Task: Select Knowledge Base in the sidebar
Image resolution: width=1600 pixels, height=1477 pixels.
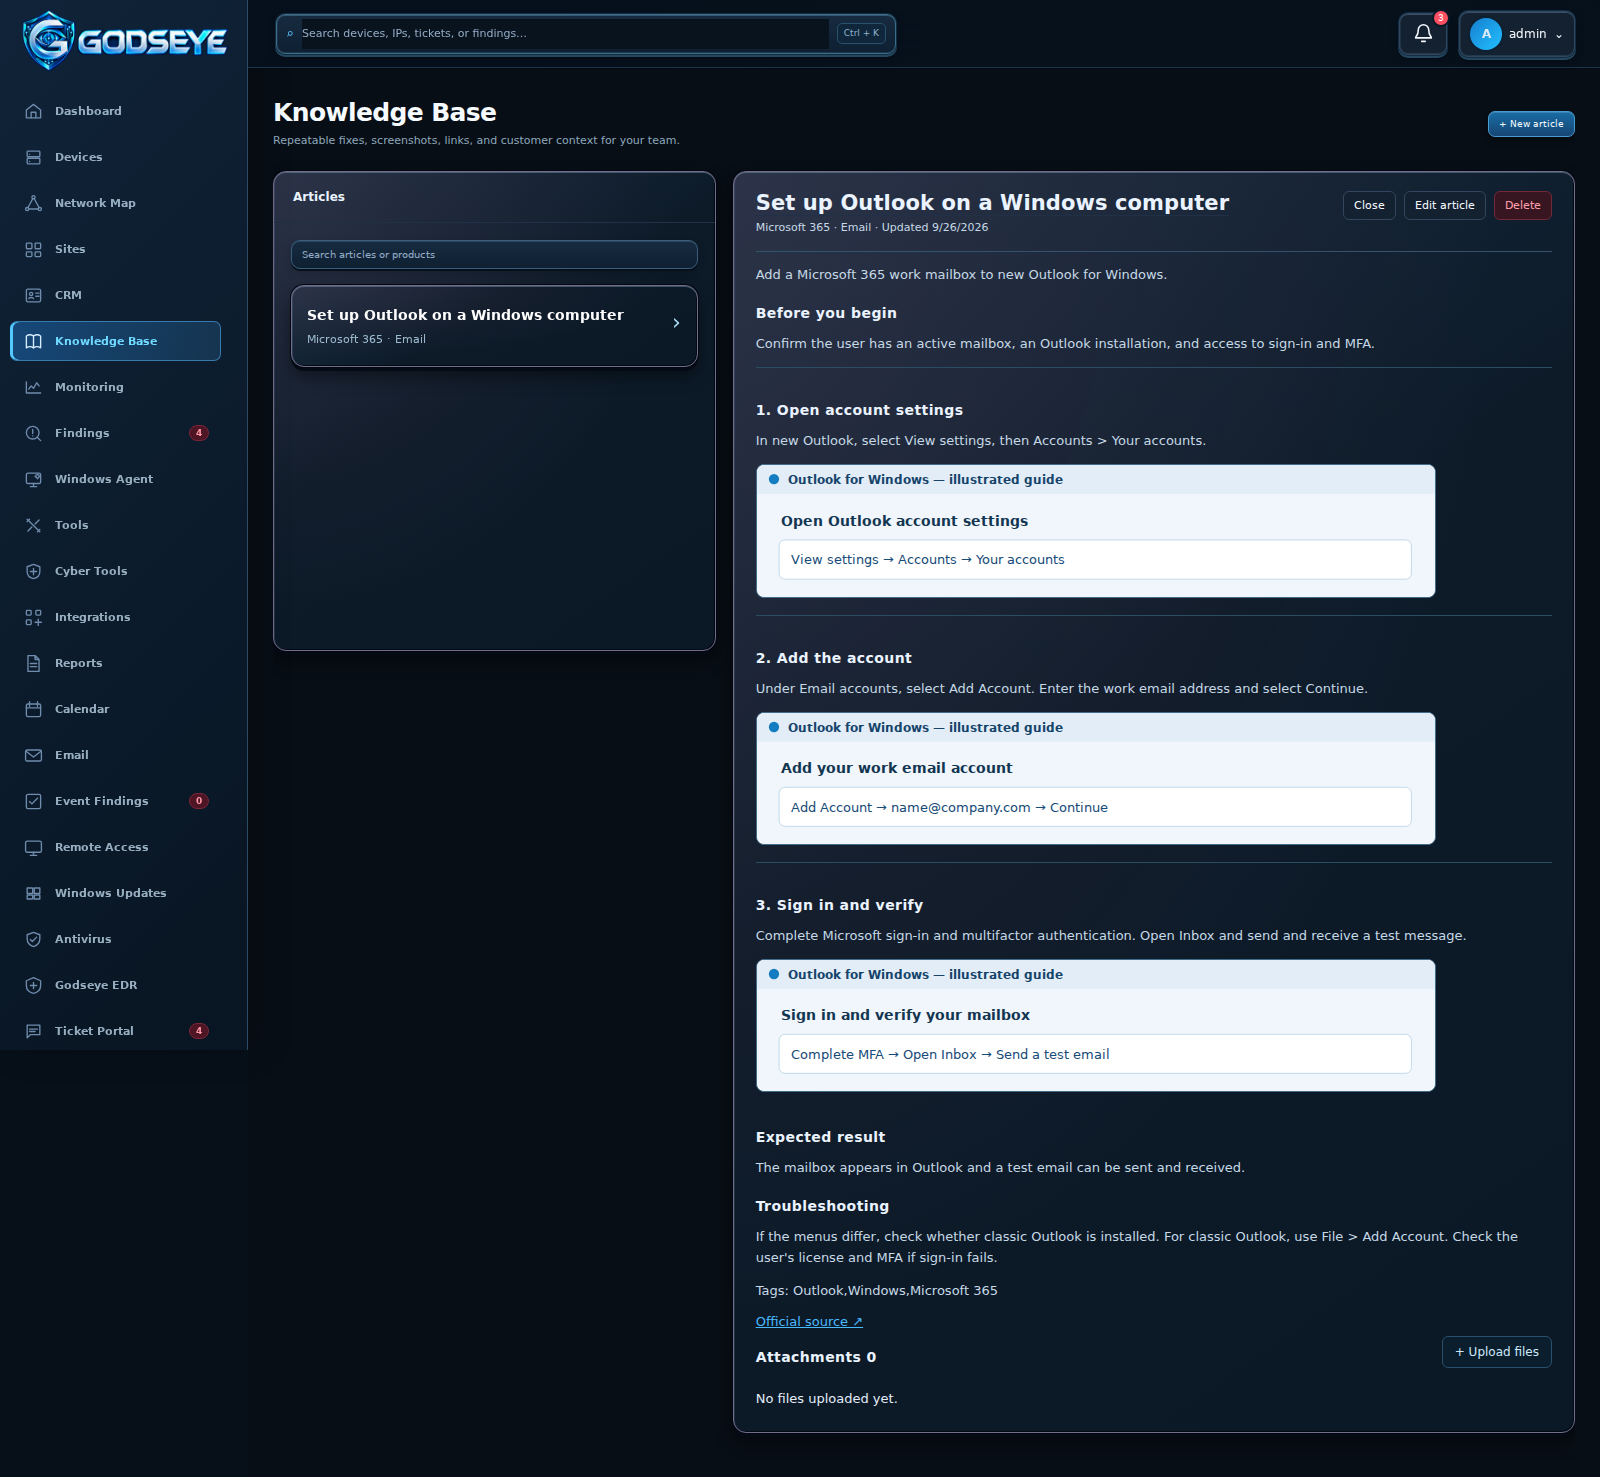Action: tap(115, 341)
